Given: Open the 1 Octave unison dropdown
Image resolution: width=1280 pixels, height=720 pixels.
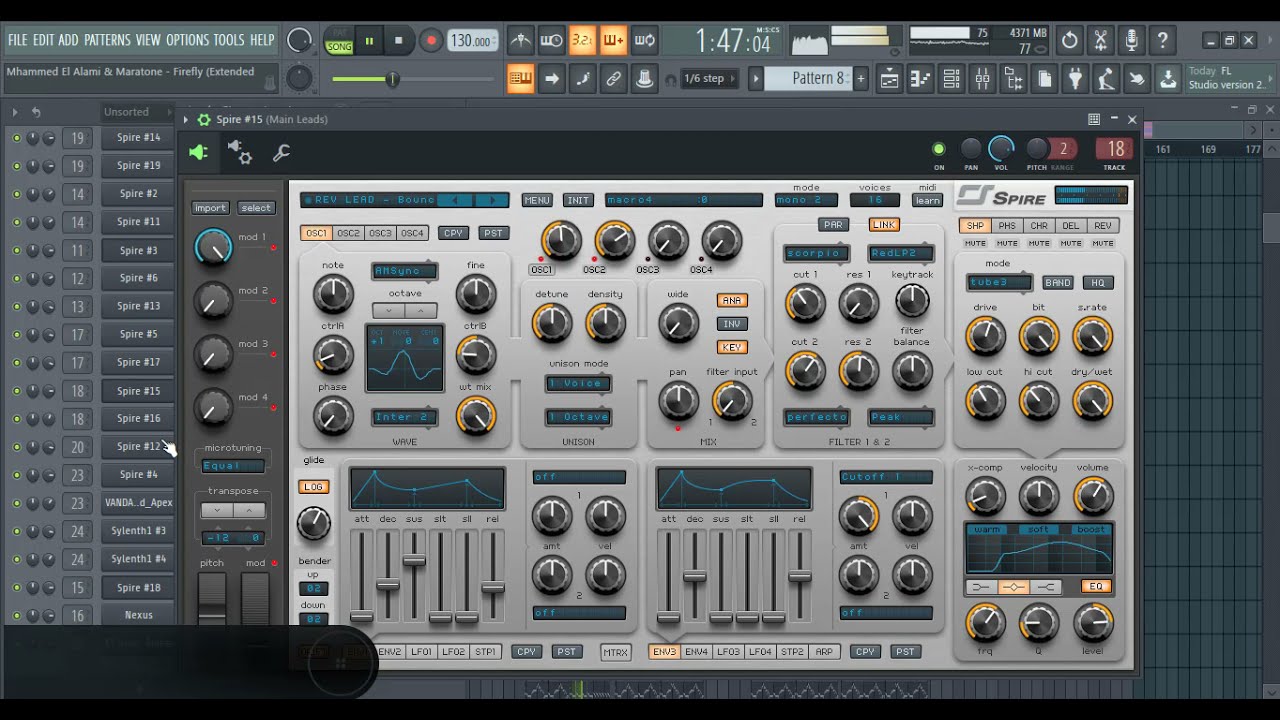Looking at the screenshot, I should click(578, 417).
